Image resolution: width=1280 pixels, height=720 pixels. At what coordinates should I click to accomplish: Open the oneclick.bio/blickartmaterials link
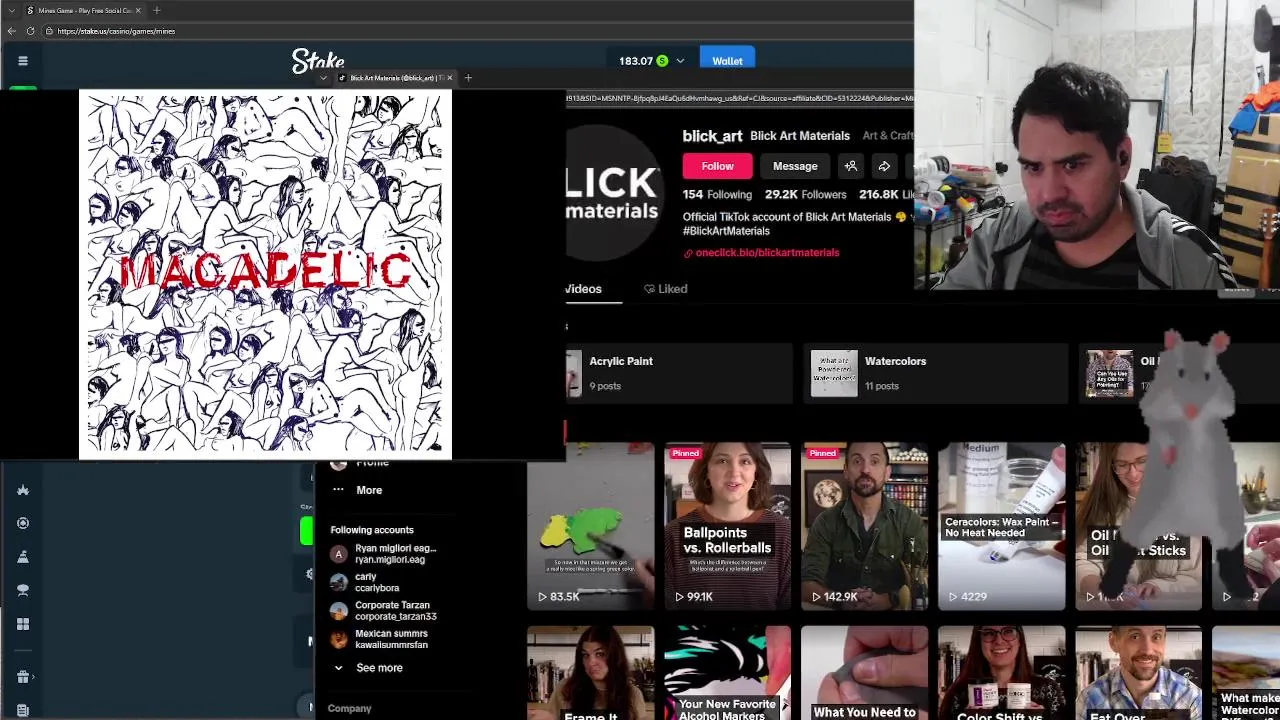767,253
